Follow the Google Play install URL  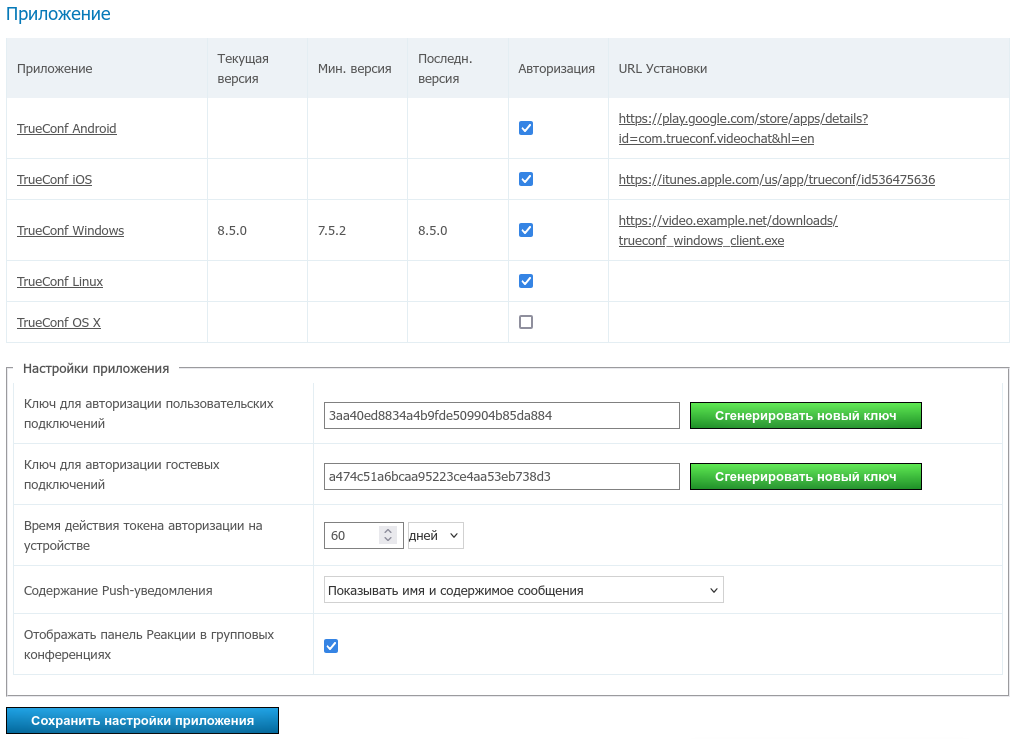click(743, 128)
